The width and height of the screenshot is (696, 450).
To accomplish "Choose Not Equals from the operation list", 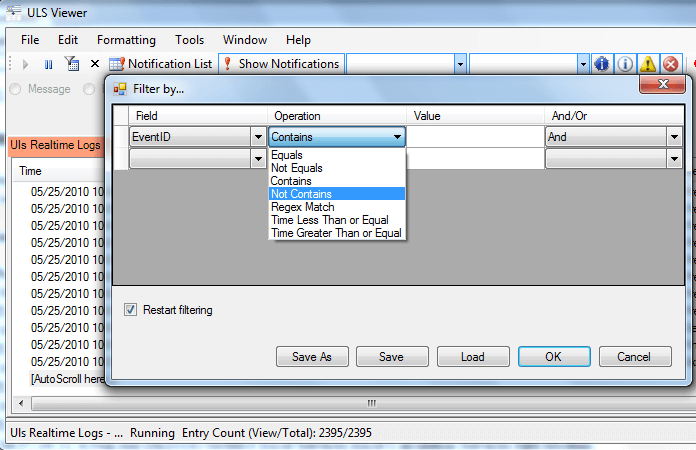I will coord(337,168).
